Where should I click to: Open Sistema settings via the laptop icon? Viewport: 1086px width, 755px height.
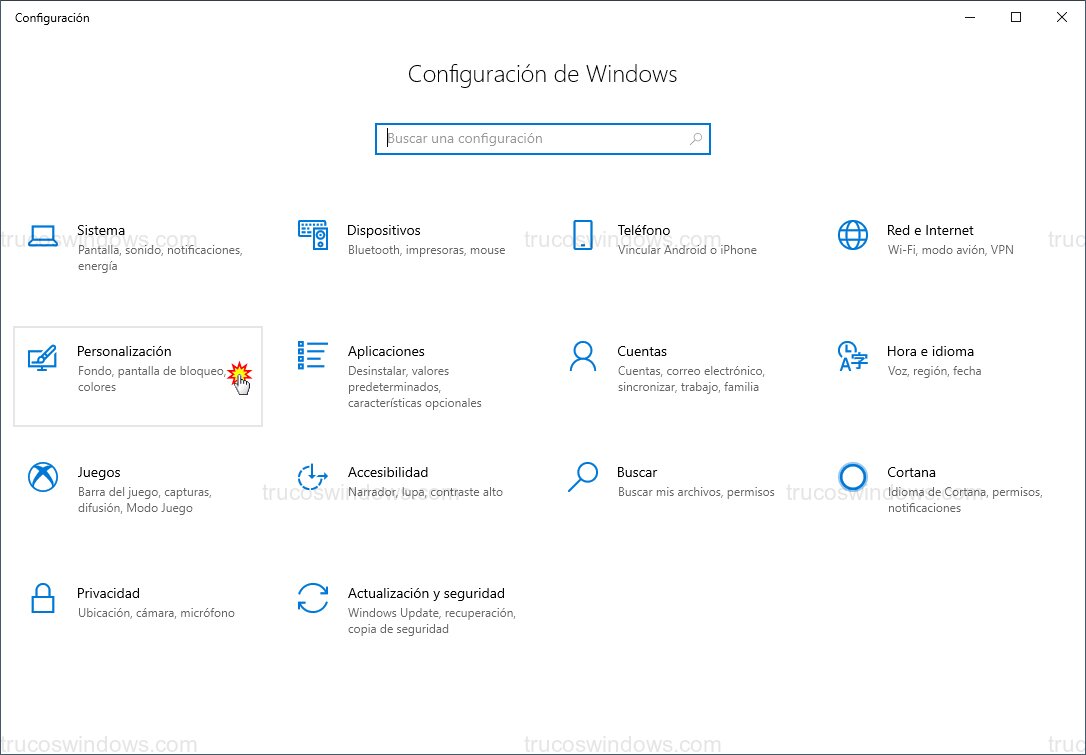point(43,237)
